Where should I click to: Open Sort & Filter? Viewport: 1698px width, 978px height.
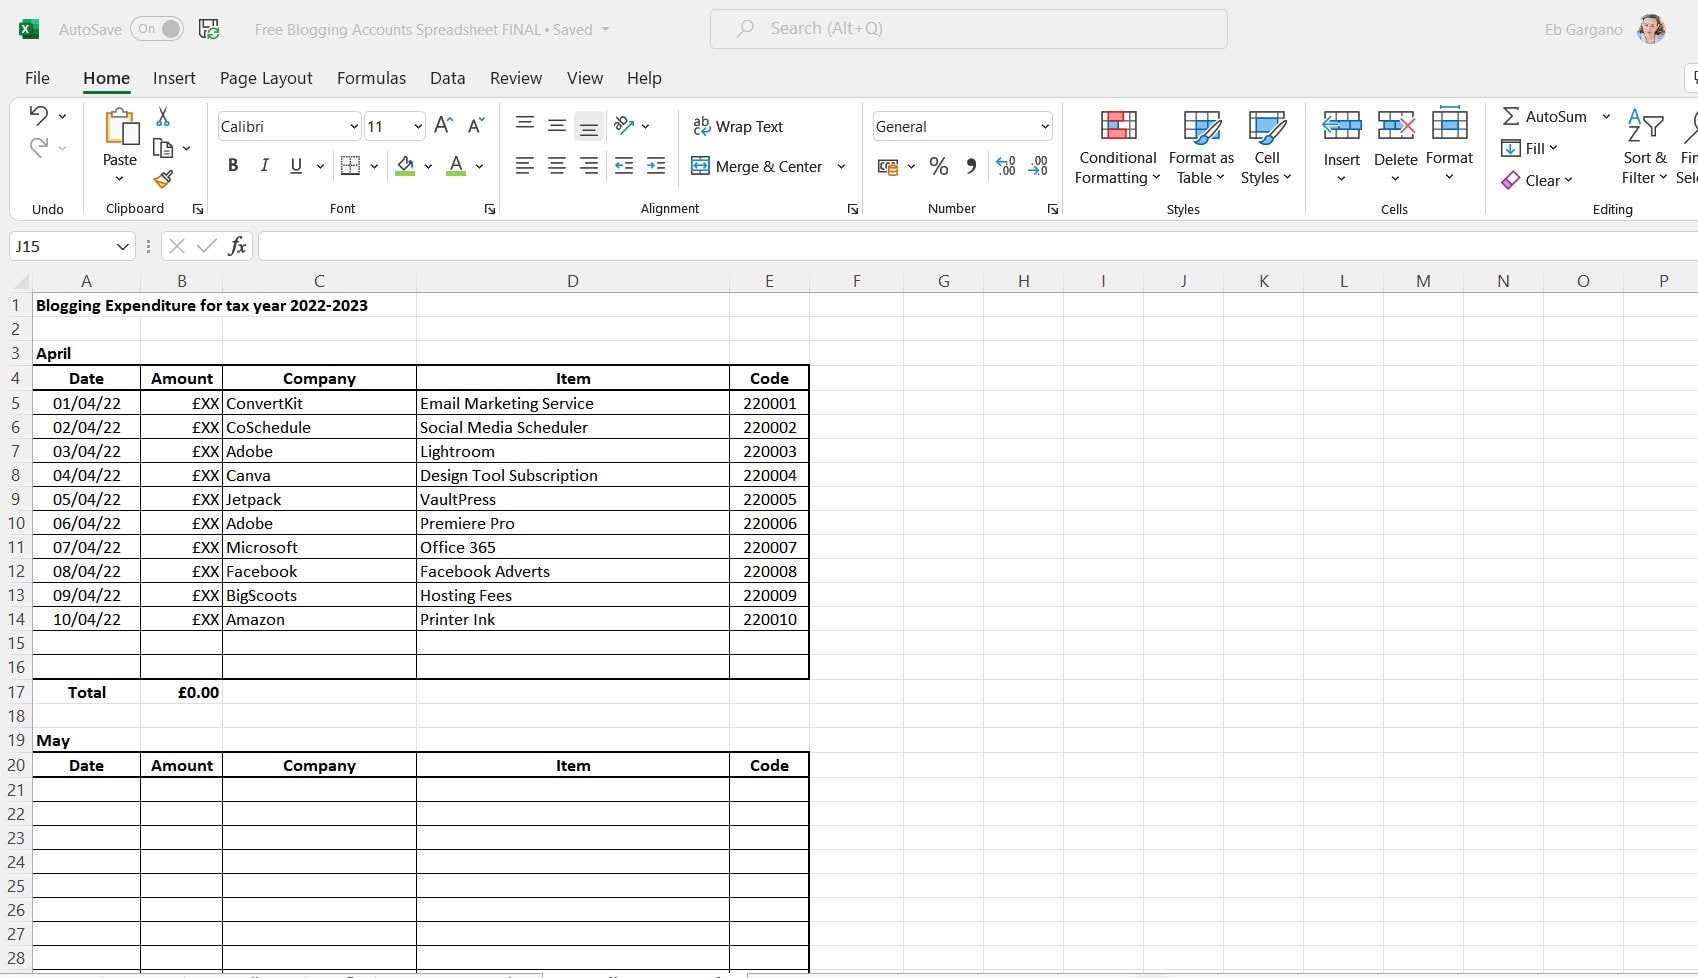(x=1645, y=148)
